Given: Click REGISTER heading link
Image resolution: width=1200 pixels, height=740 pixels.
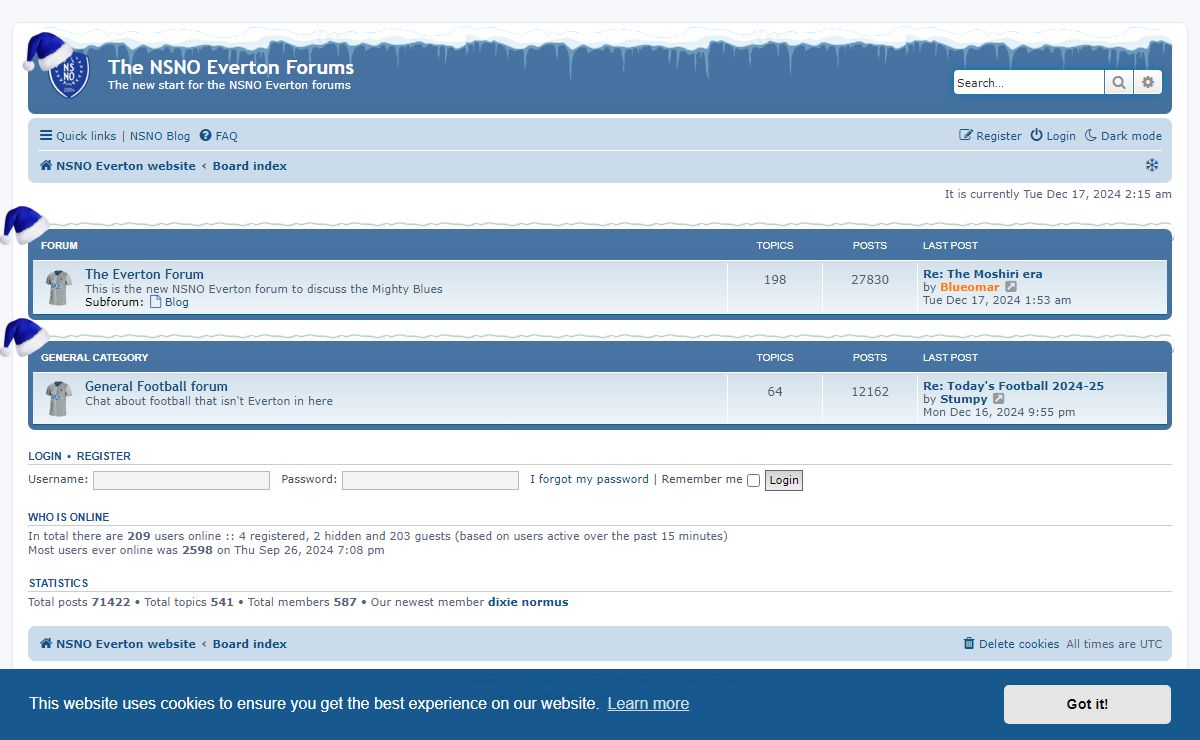Looking at the screenshot, I should coord(104,456).
